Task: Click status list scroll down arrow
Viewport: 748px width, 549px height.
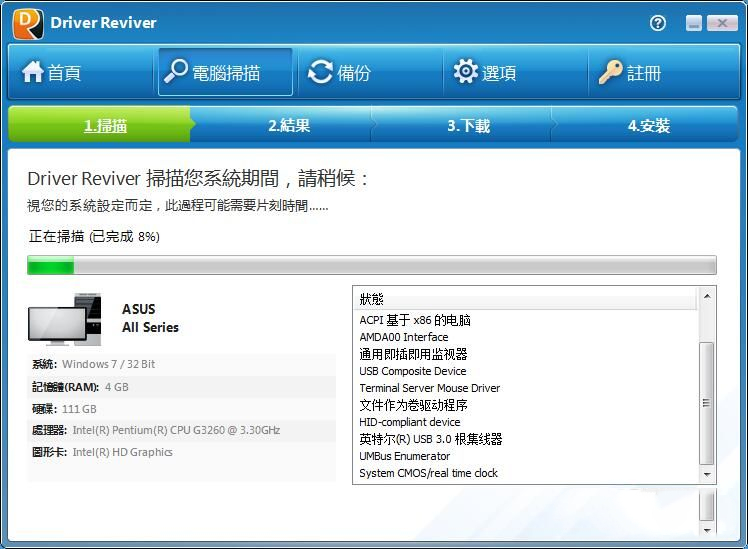Action: 707,475
